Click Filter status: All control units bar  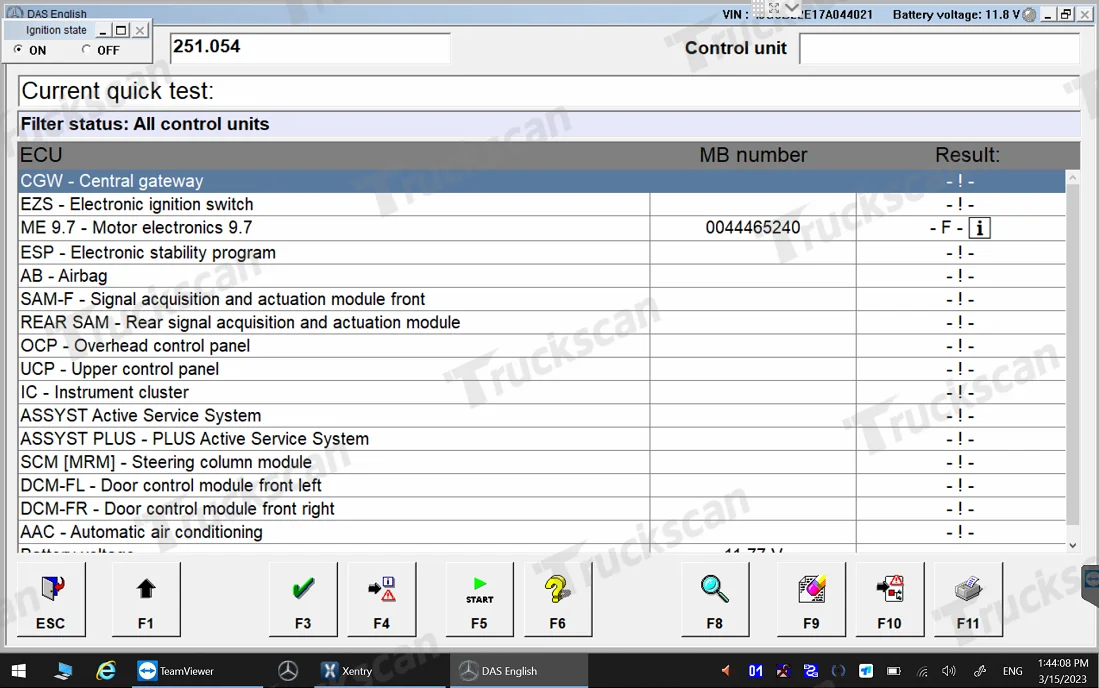549,124
